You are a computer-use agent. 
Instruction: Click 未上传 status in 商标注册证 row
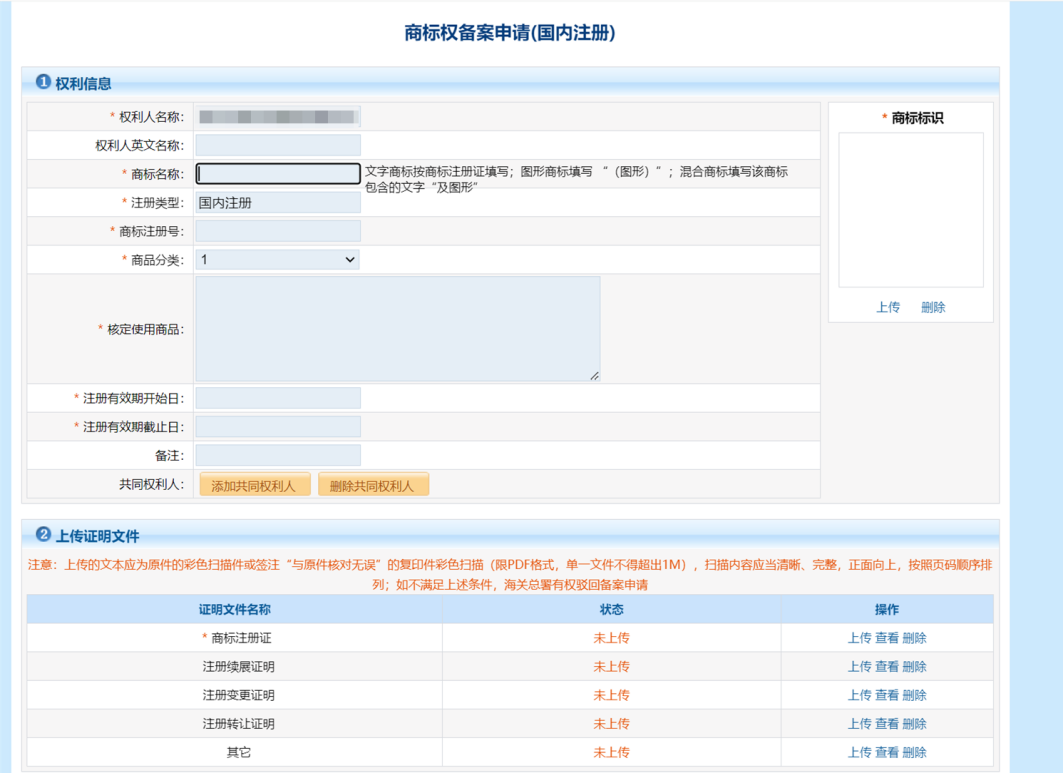pyautogui.click(x=611, y=638)
